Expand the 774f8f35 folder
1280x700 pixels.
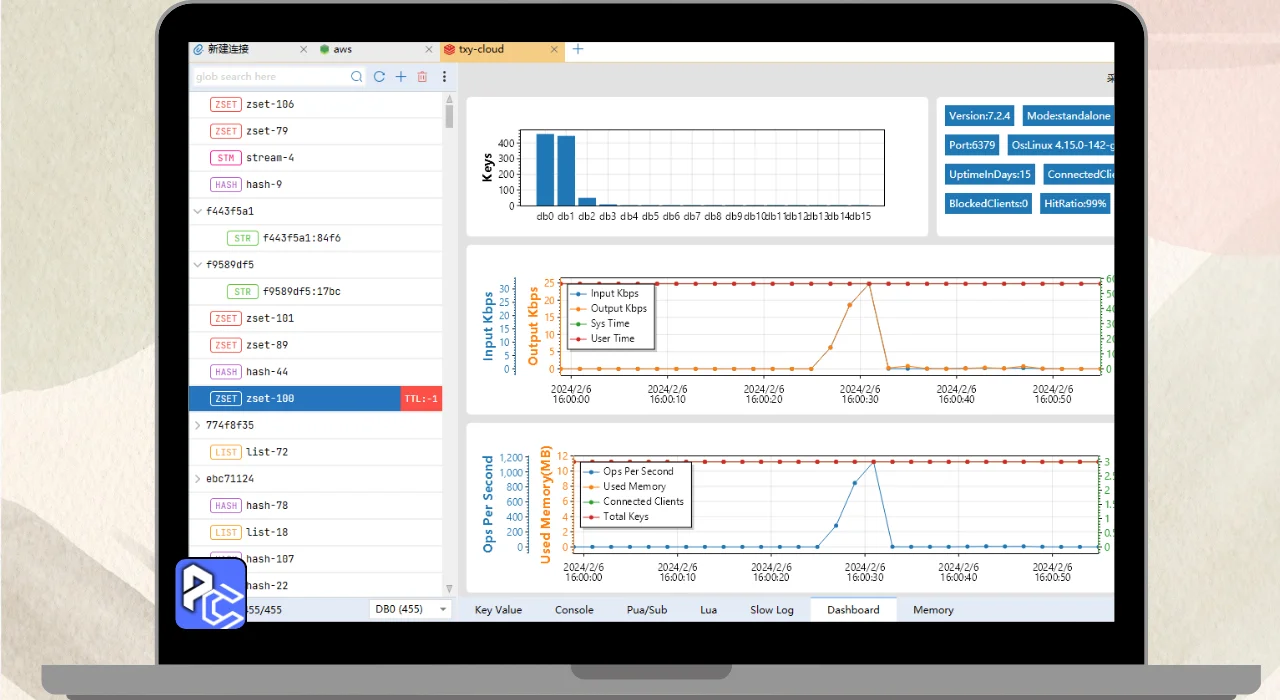197,425
